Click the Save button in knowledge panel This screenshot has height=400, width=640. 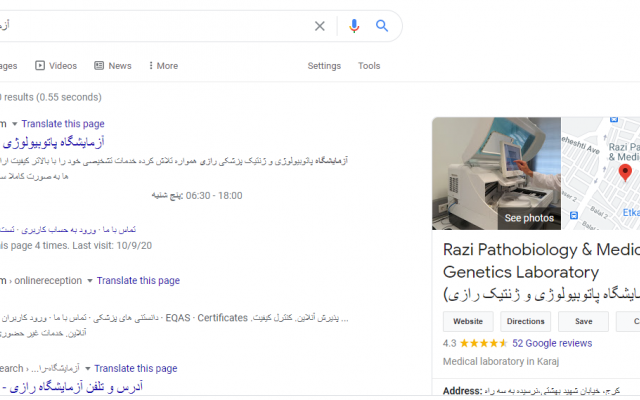tap(583, 322)
